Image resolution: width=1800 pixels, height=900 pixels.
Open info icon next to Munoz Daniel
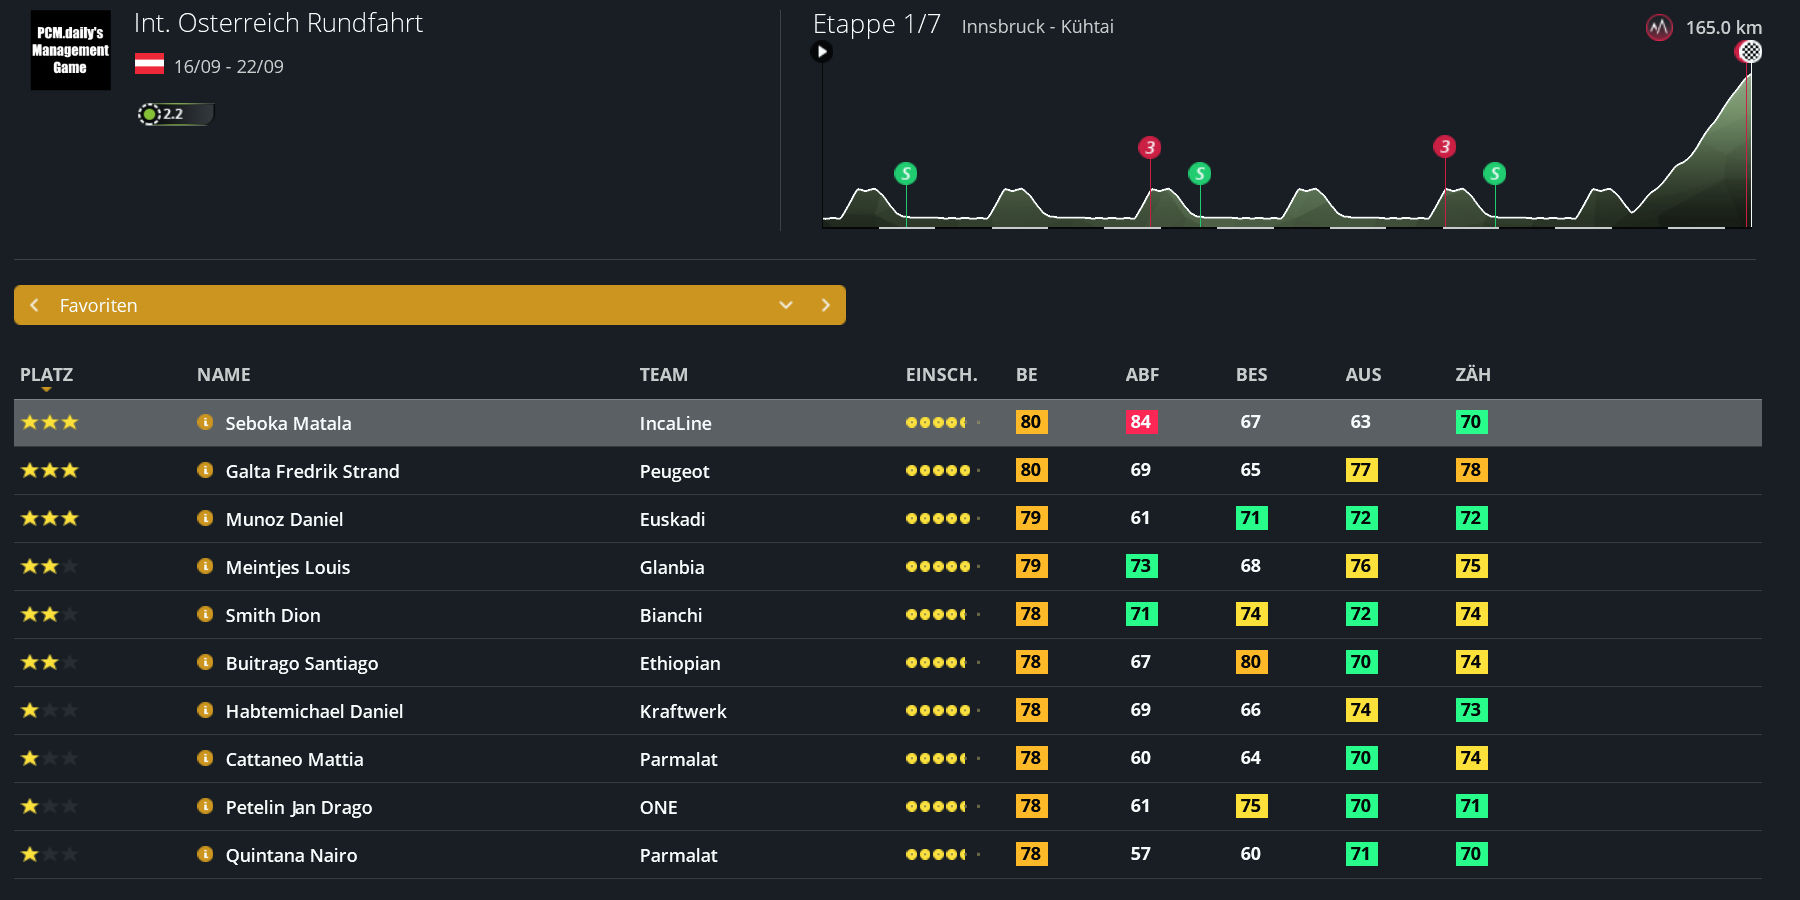point(205,518)
